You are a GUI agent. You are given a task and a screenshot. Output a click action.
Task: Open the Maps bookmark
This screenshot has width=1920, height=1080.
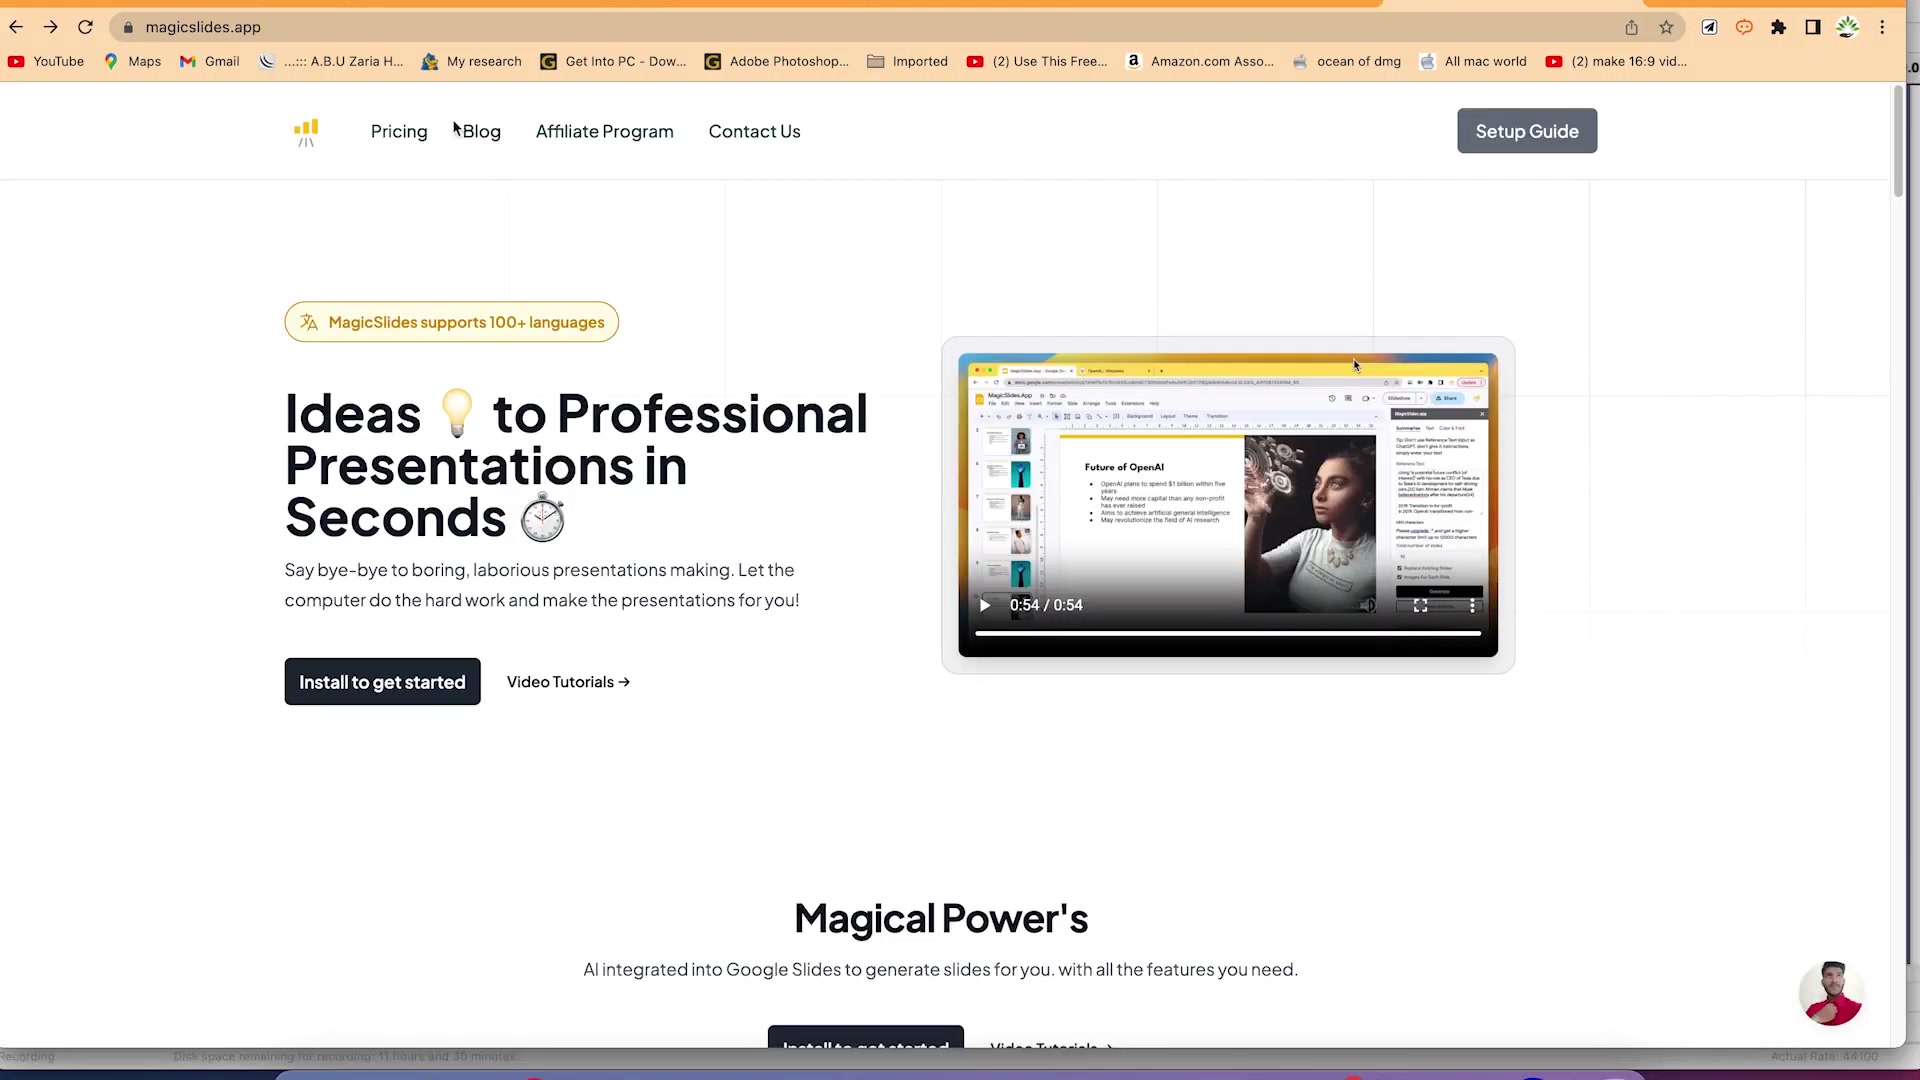(132, 61)
